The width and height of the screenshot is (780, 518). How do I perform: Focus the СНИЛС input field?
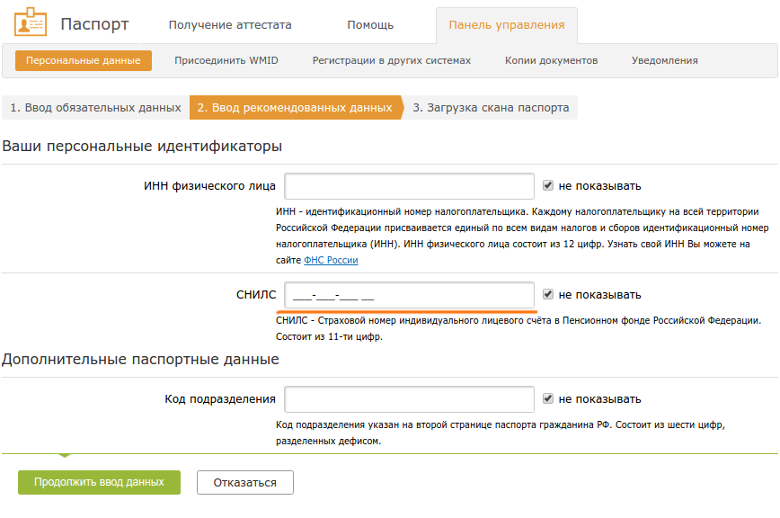409,295
